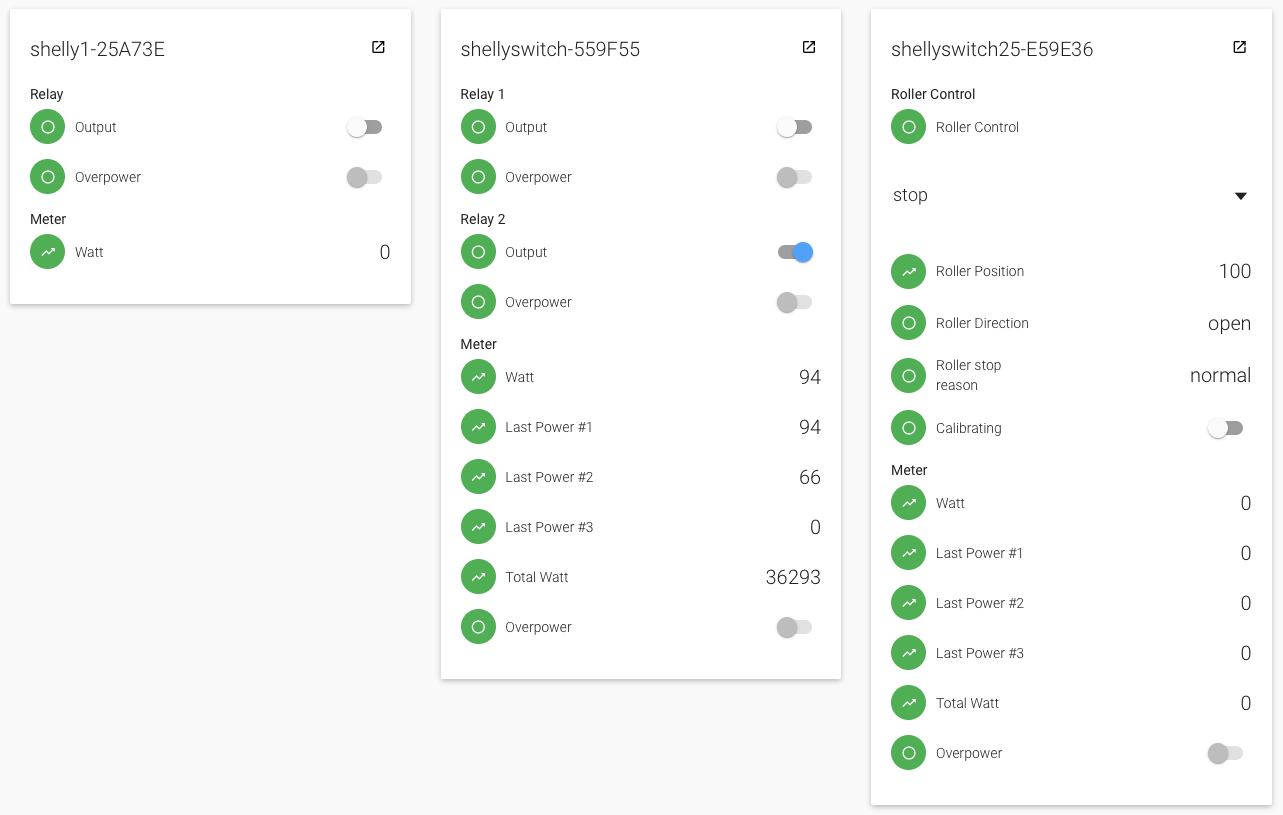This screenshot has width=1283, height=815.
Task: Click the shellyswitch25-E59E36 card title
Action: coord(992,49)
